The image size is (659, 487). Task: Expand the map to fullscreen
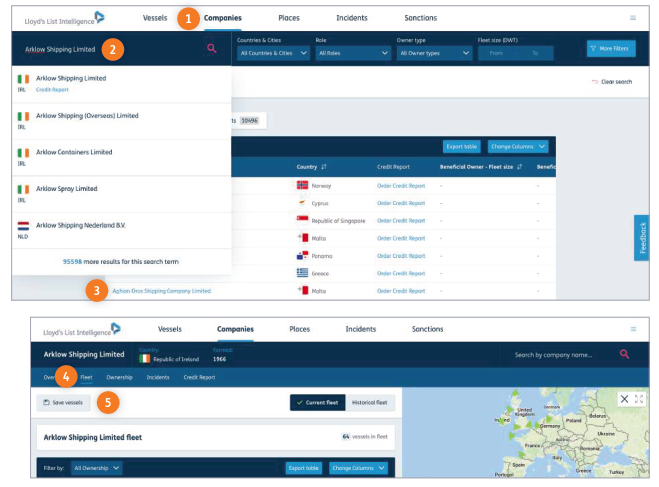click(x=639, y=399)
